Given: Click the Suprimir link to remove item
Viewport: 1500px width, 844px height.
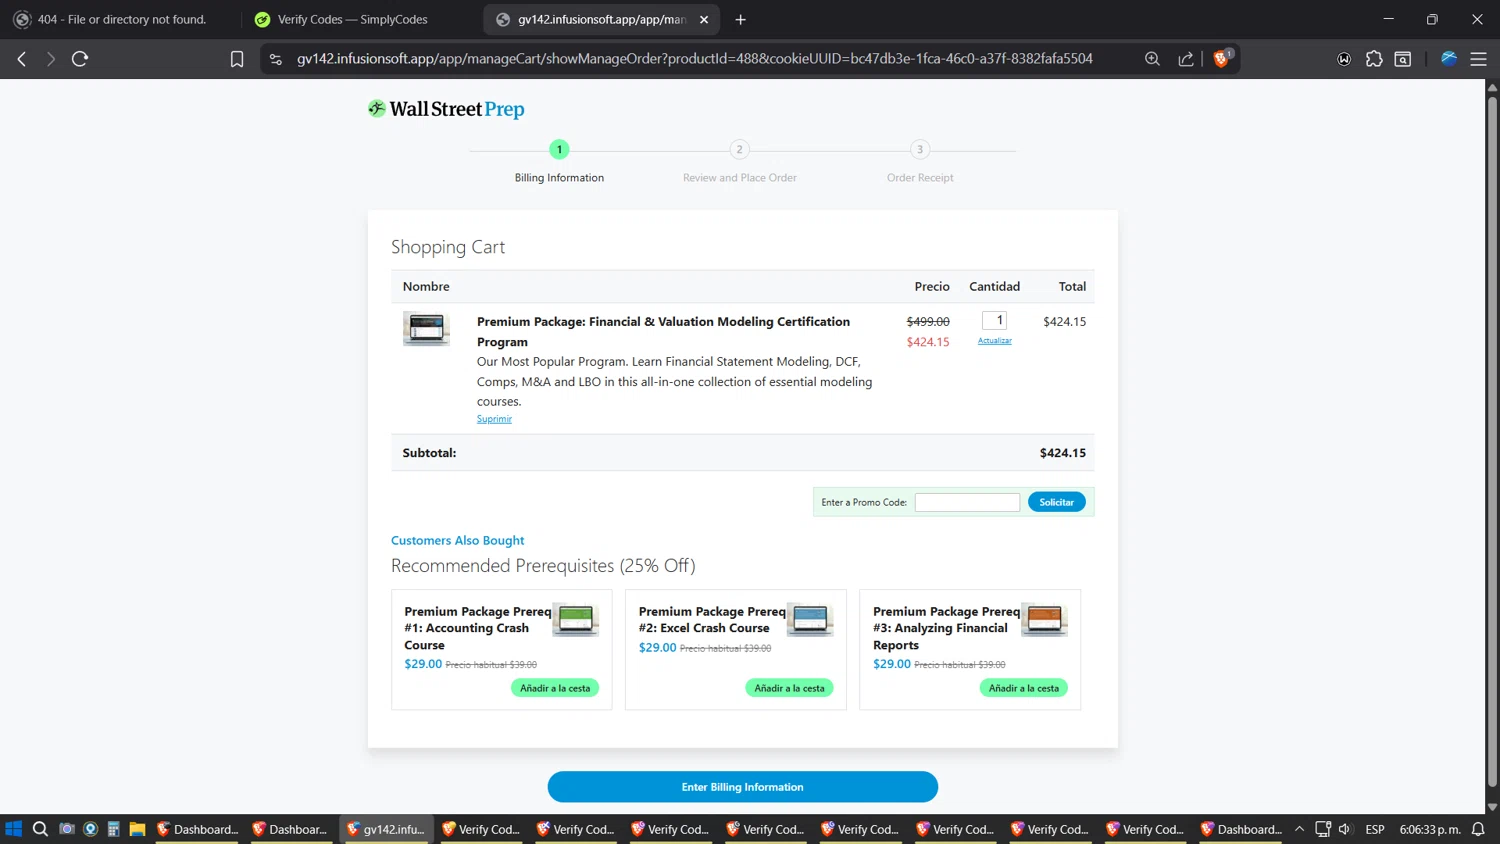Looking at the screenshot, I should [494, 419].
